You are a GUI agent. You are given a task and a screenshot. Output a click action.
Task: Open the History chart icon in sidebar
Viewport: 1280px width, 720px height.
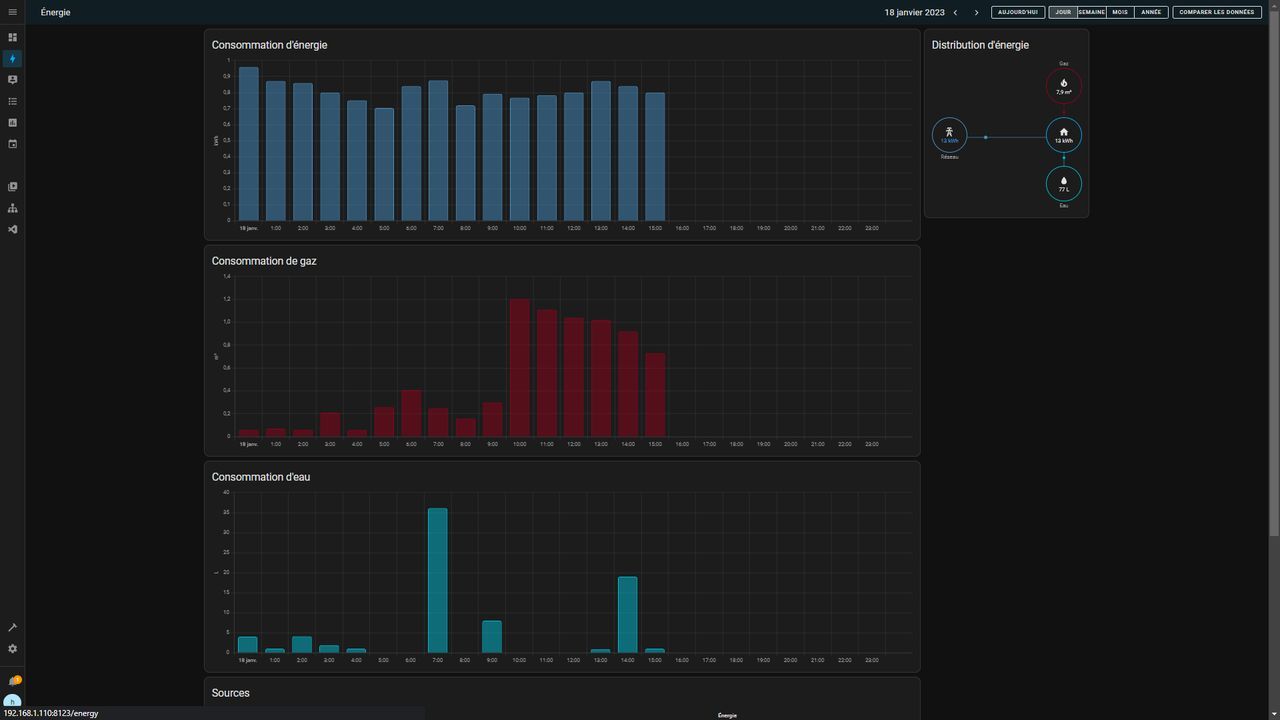click(x=12, y=123)
